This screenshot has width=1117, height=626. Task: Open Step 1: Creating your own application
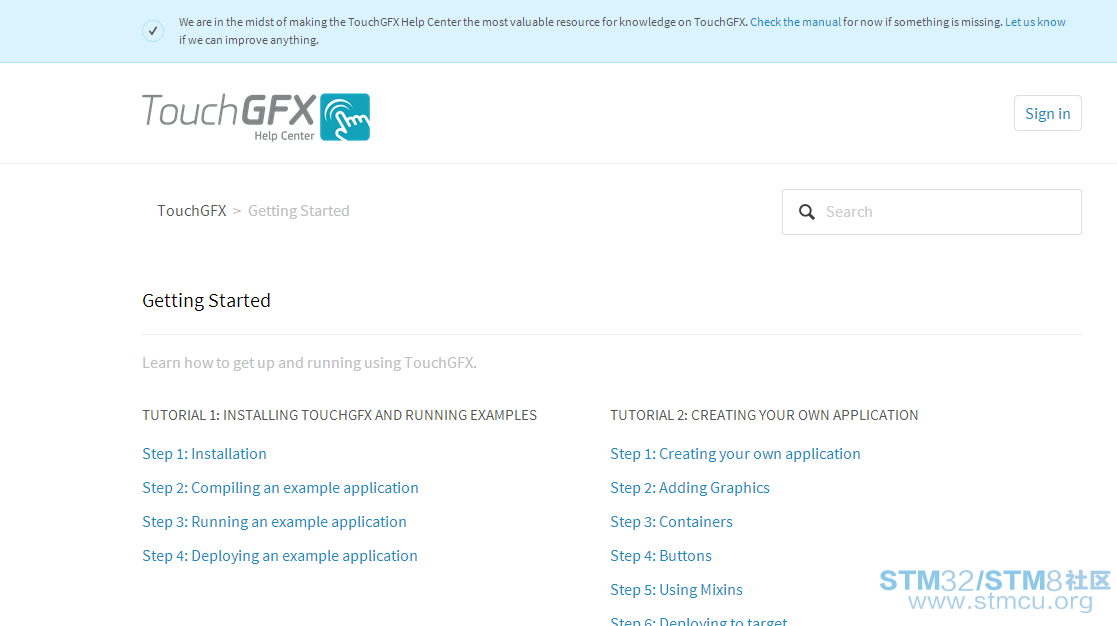735,454
